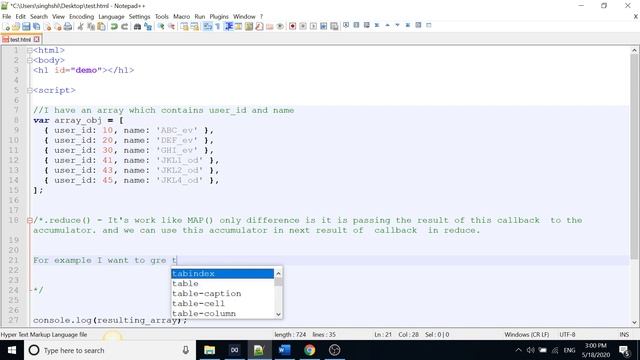Screen dimensions: 640x360
Task: Zoom in using the toolbar magnifier
Action: (161, 27)
